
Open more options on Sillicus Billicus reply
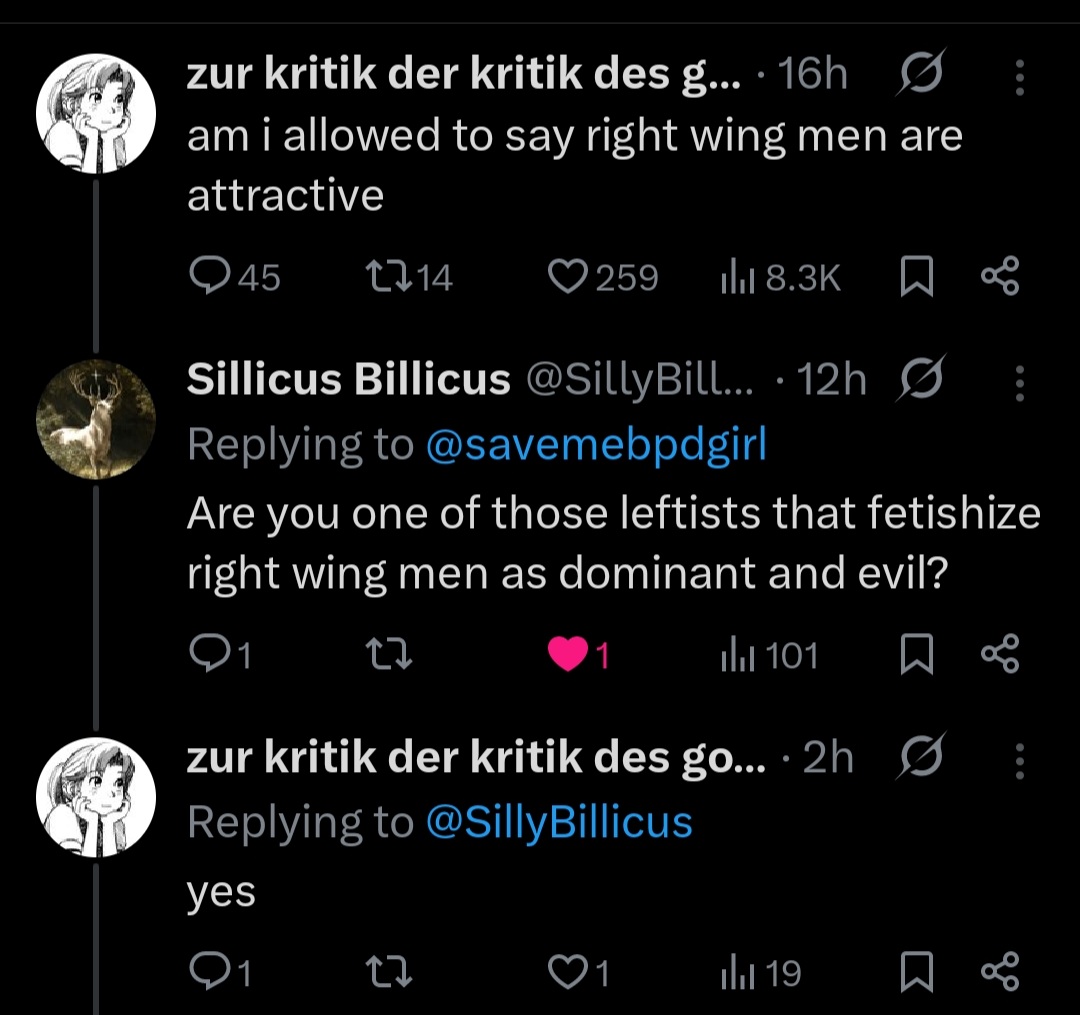pyautogui.click(x=1019, y=381)
